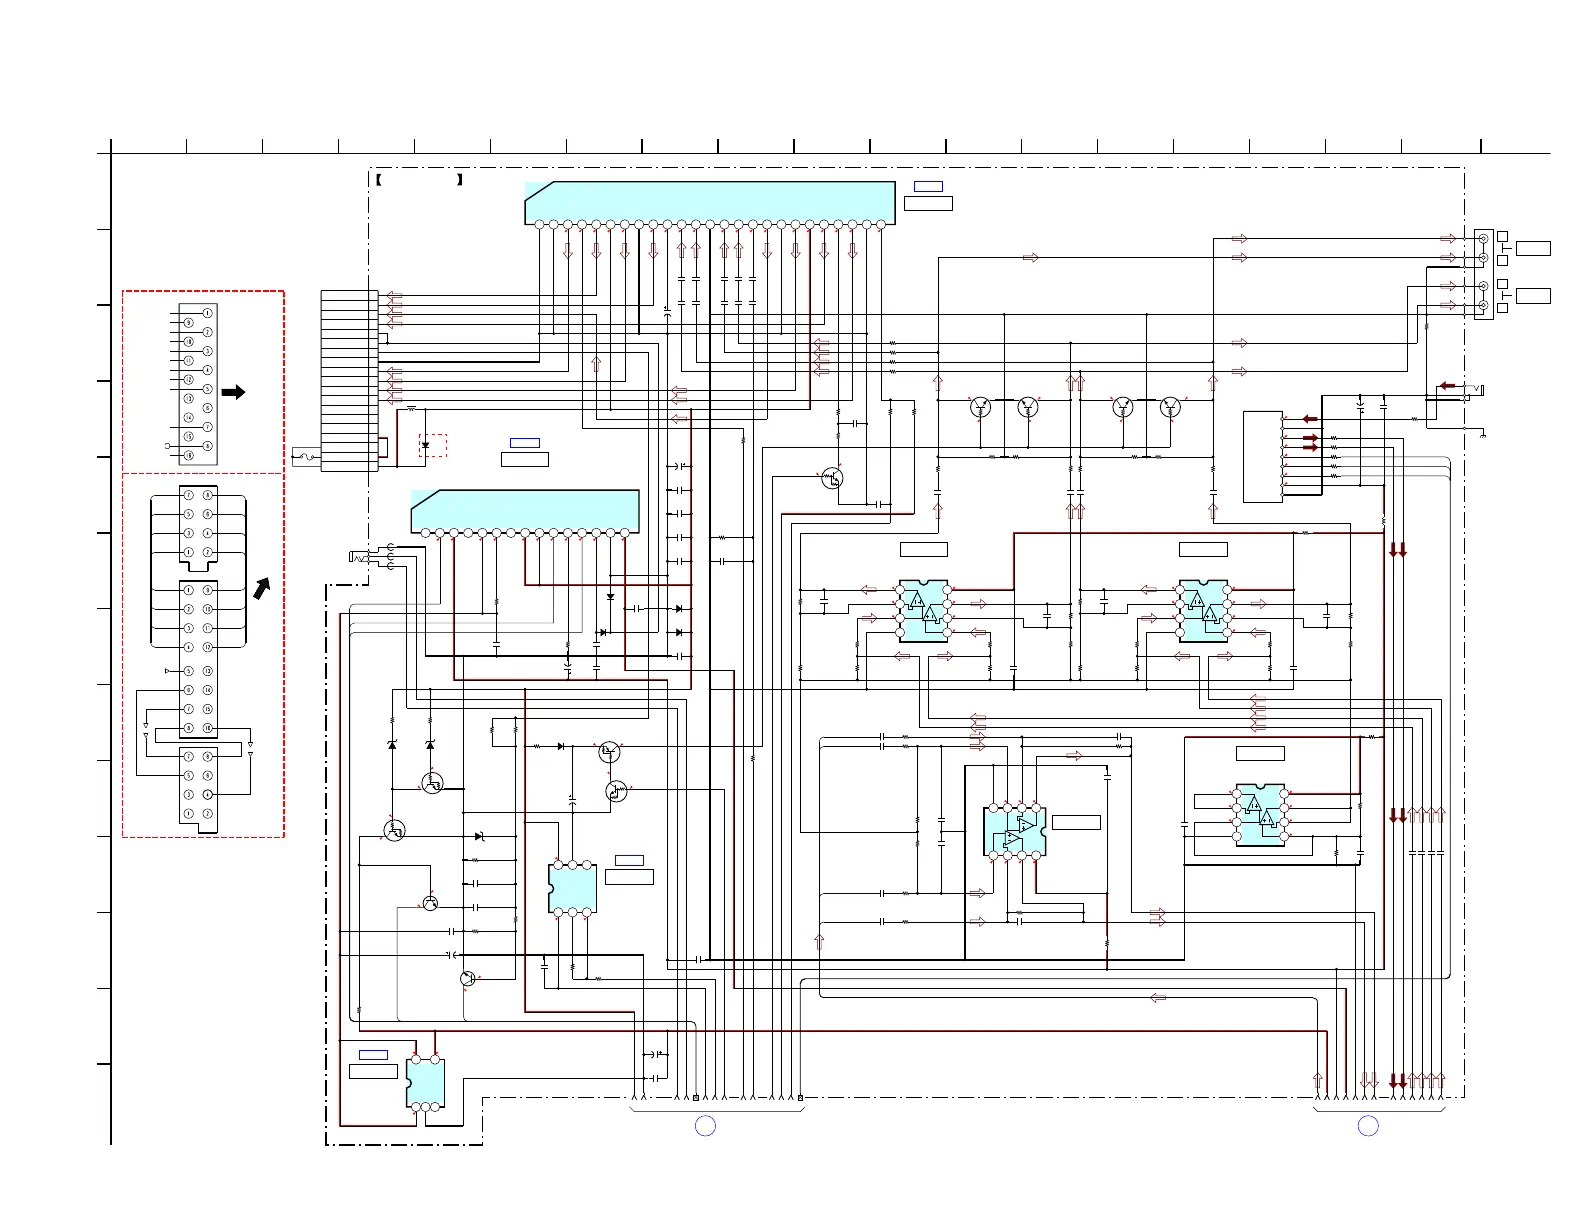
Task: Select the right dual op-amp IC in the middle row
Action: click(1203, 611)
